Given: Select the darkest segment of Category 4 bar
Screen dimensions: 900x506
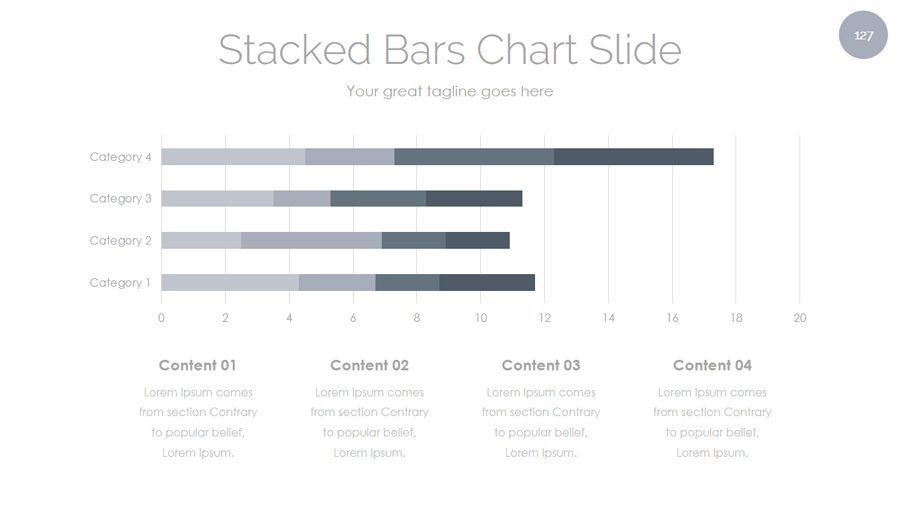Looking at the screenshot, I should click(x=633, y=156).
